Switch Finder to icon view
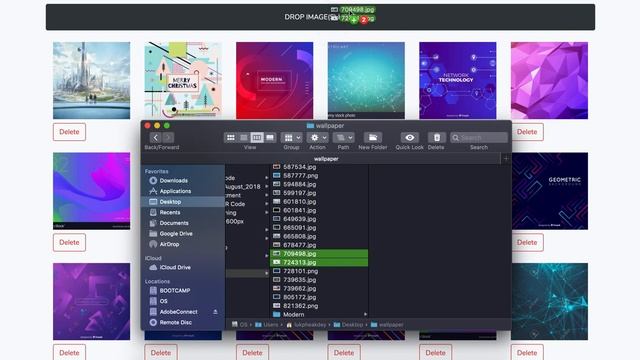 click(x=231, y=138)
